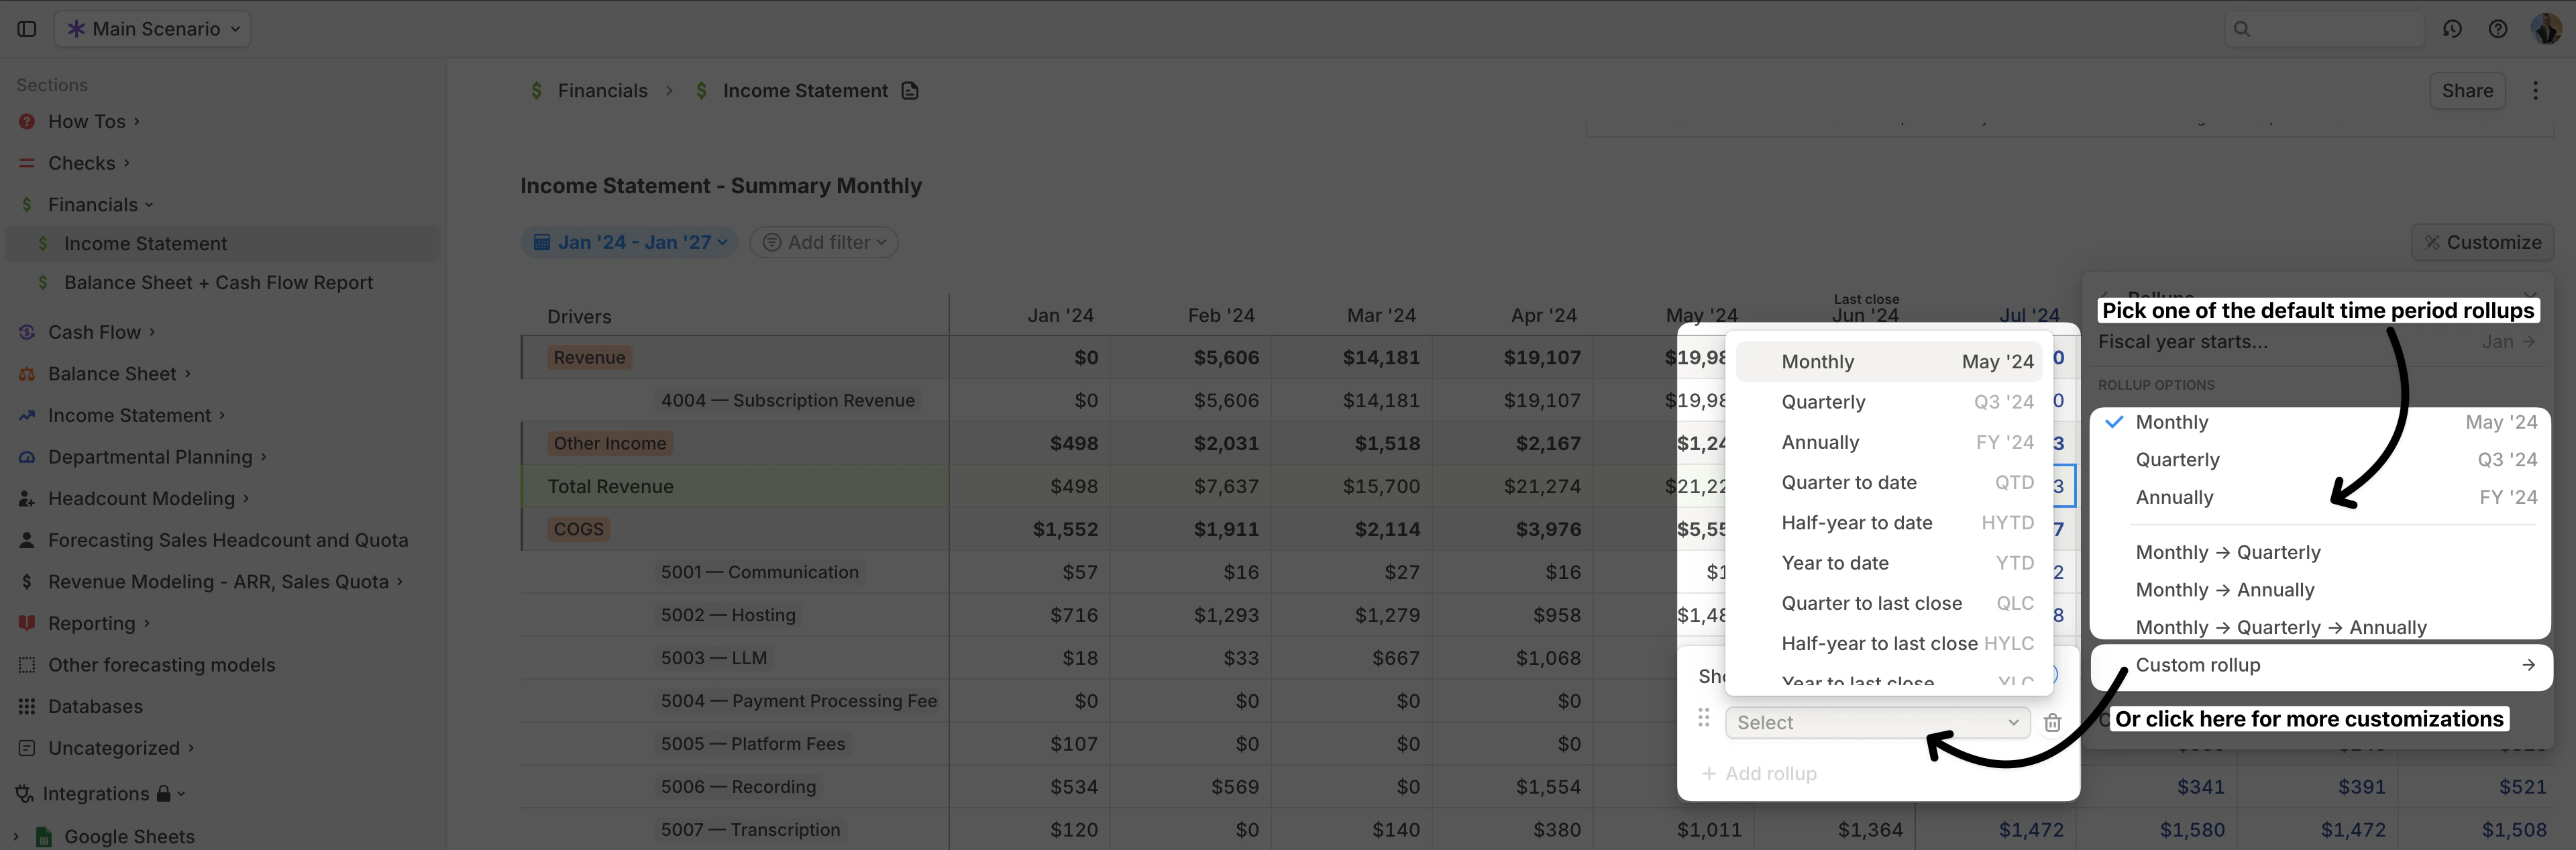Click the lock icon next to Integrations
The height and width of the screenshot is (850, 2576).
(x=163, y=793)
